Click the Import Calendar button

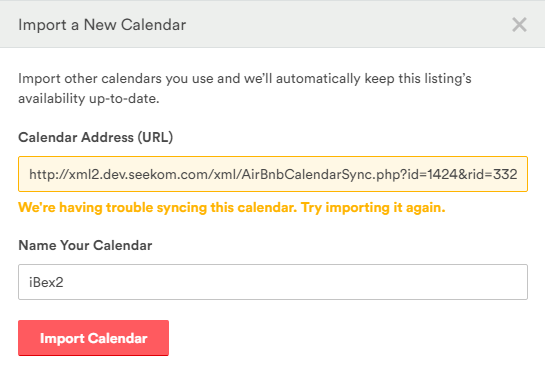point(93,338)
